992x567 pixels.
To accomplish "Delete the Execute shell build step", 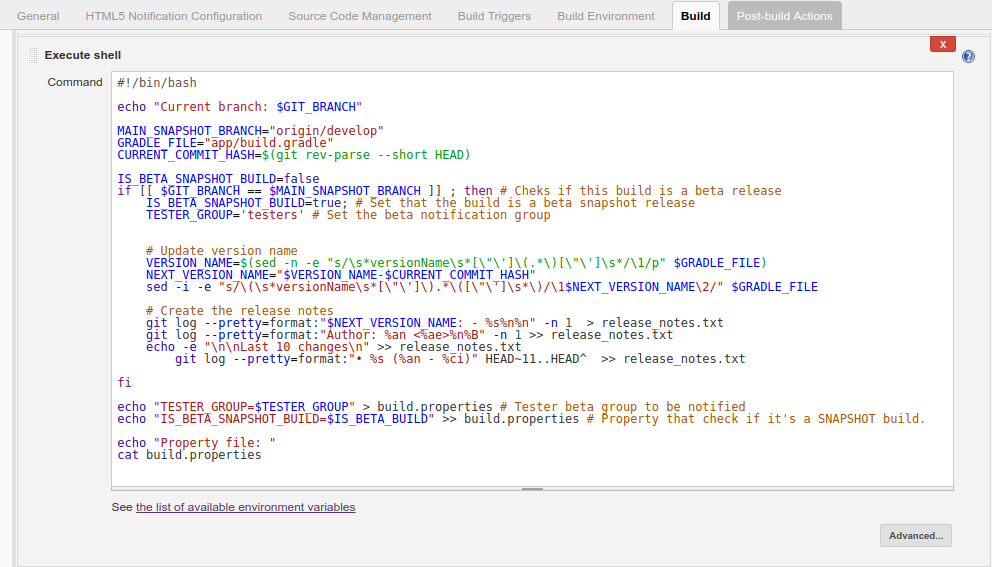I will tap(942, 44).
